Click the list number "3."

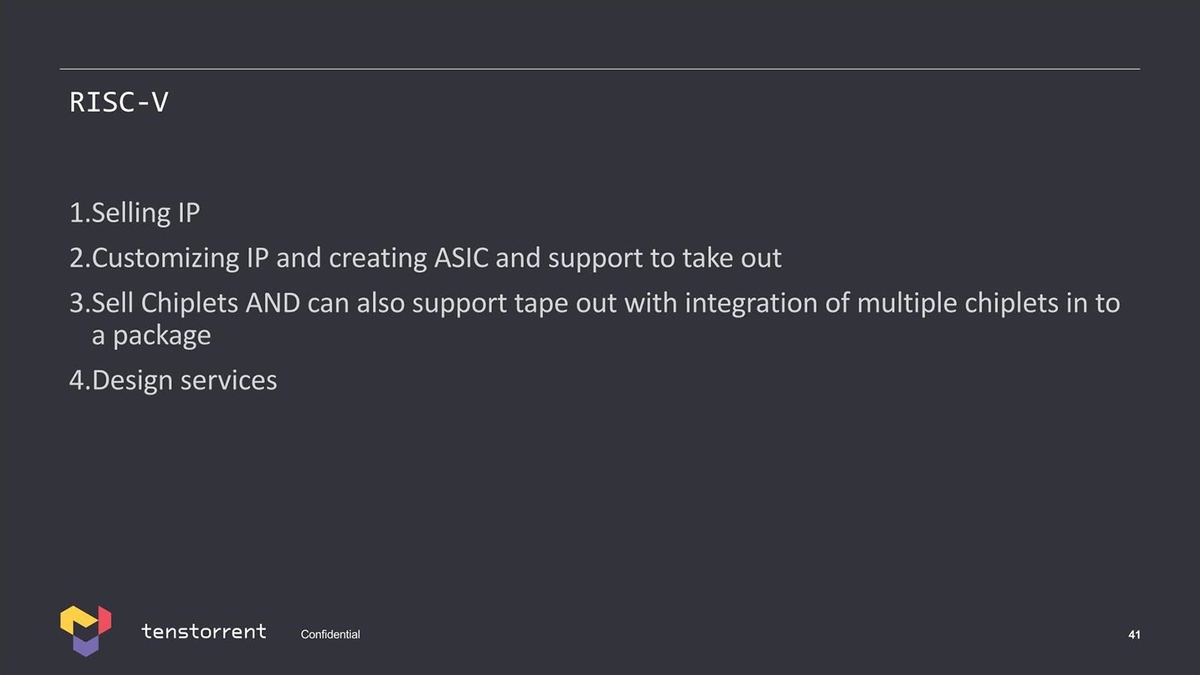point(80,303)
